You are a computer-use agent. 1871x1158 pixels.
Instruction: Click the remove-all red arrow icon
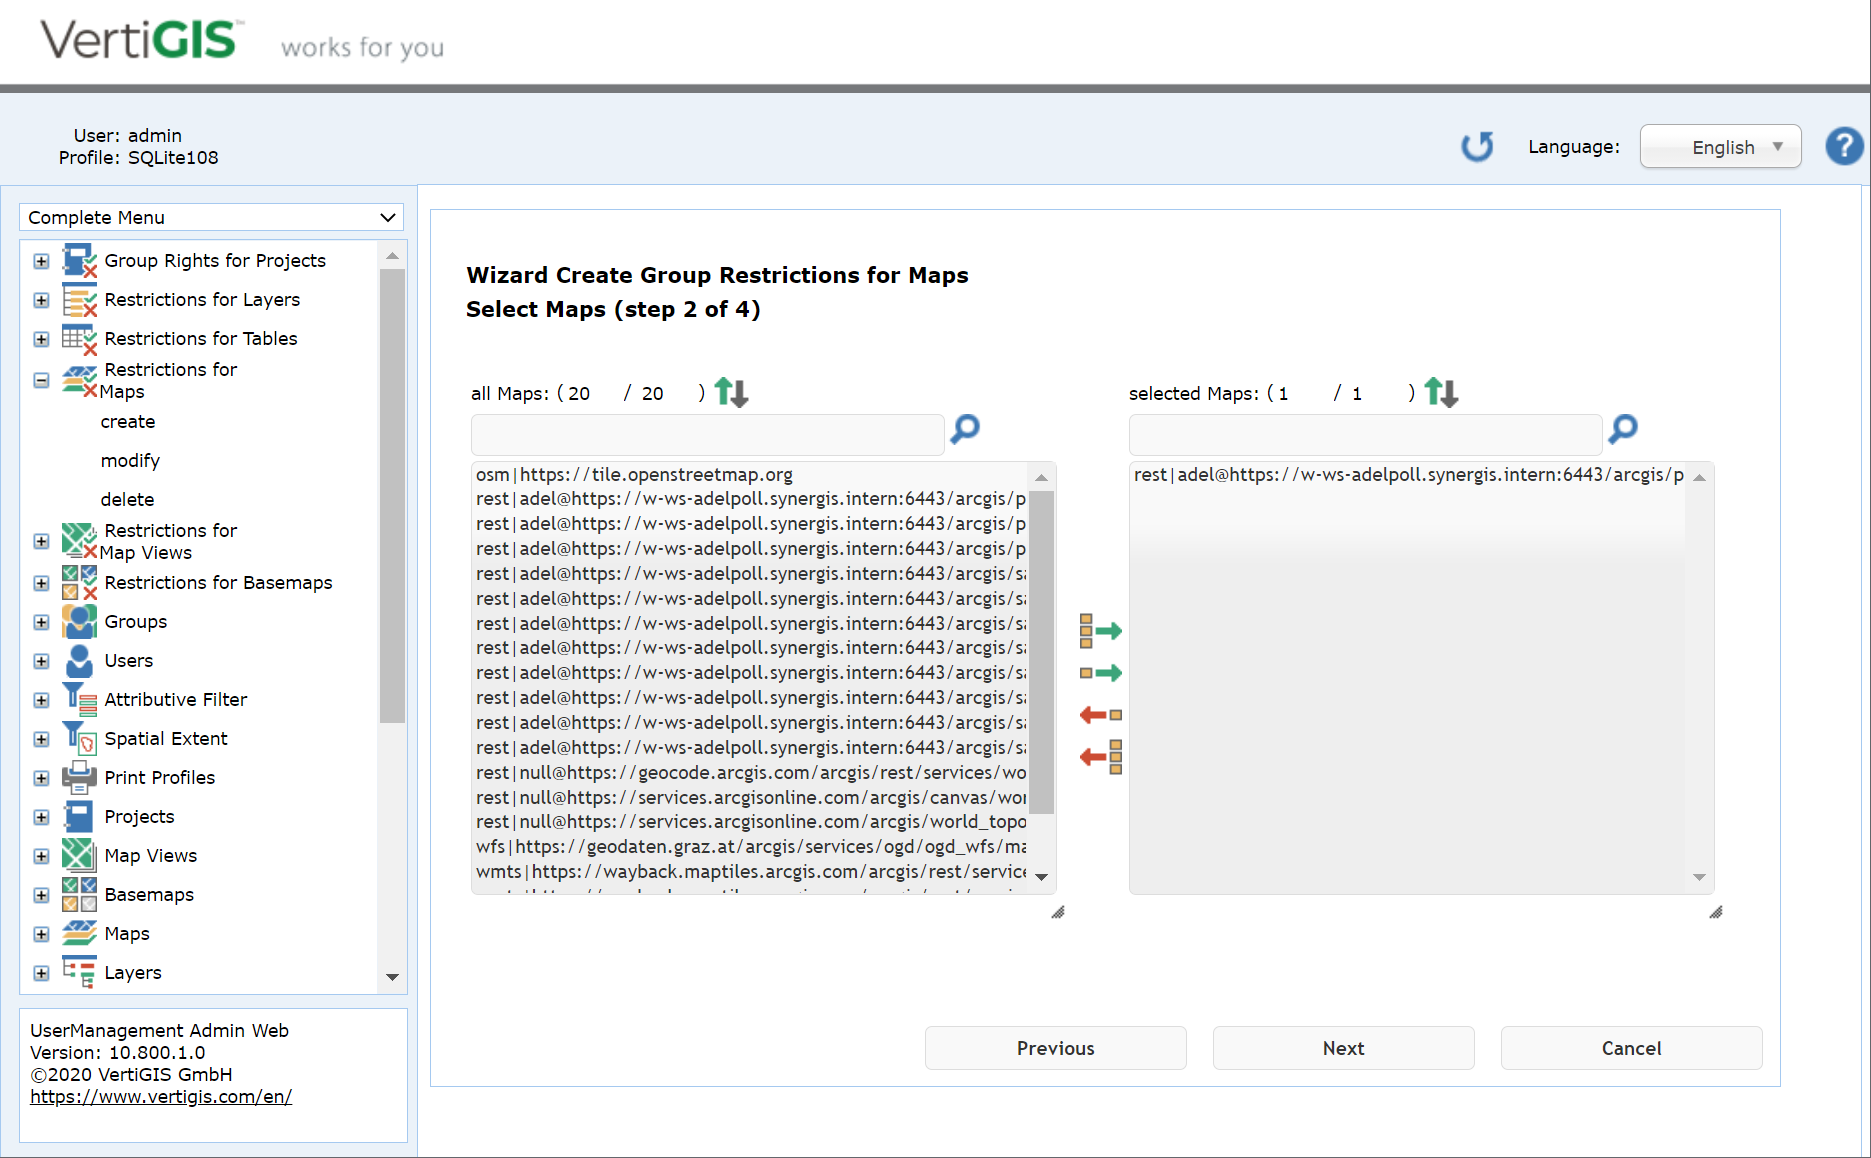1099,757
